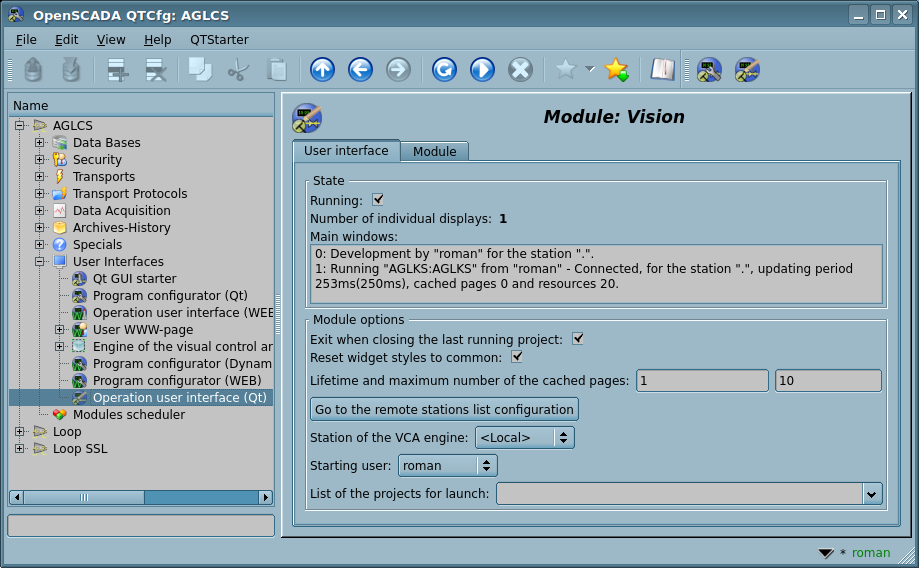
Task: Open the File menu
Action: tap(26, 39)
